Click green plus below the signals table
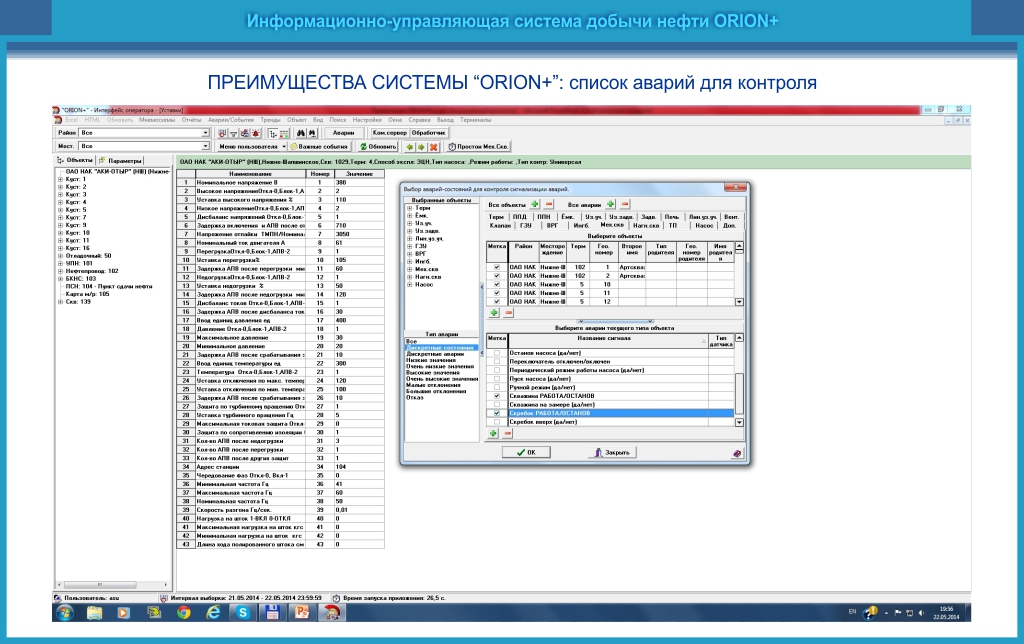 click(494, 433)
